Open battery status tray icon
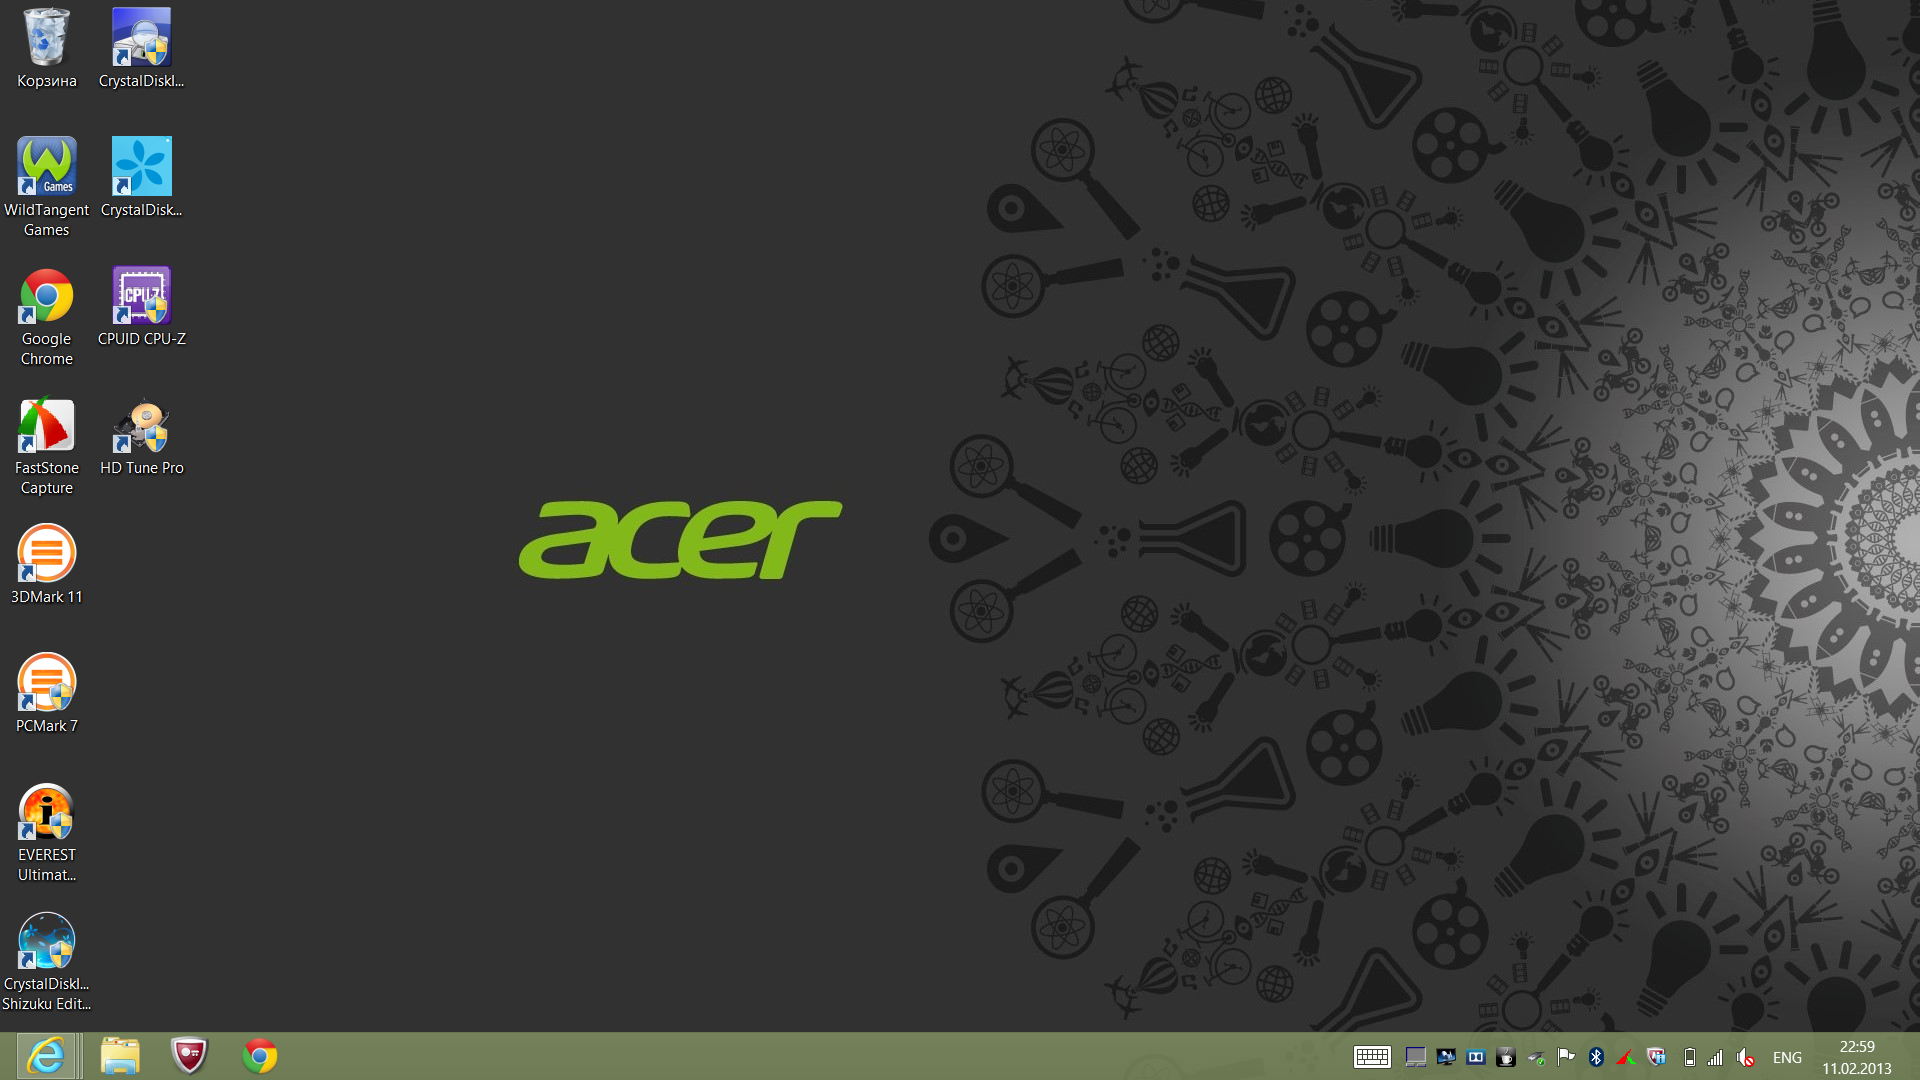The width and height of the screenshot is (1920, 1080). click(x=1690, y=1057)
